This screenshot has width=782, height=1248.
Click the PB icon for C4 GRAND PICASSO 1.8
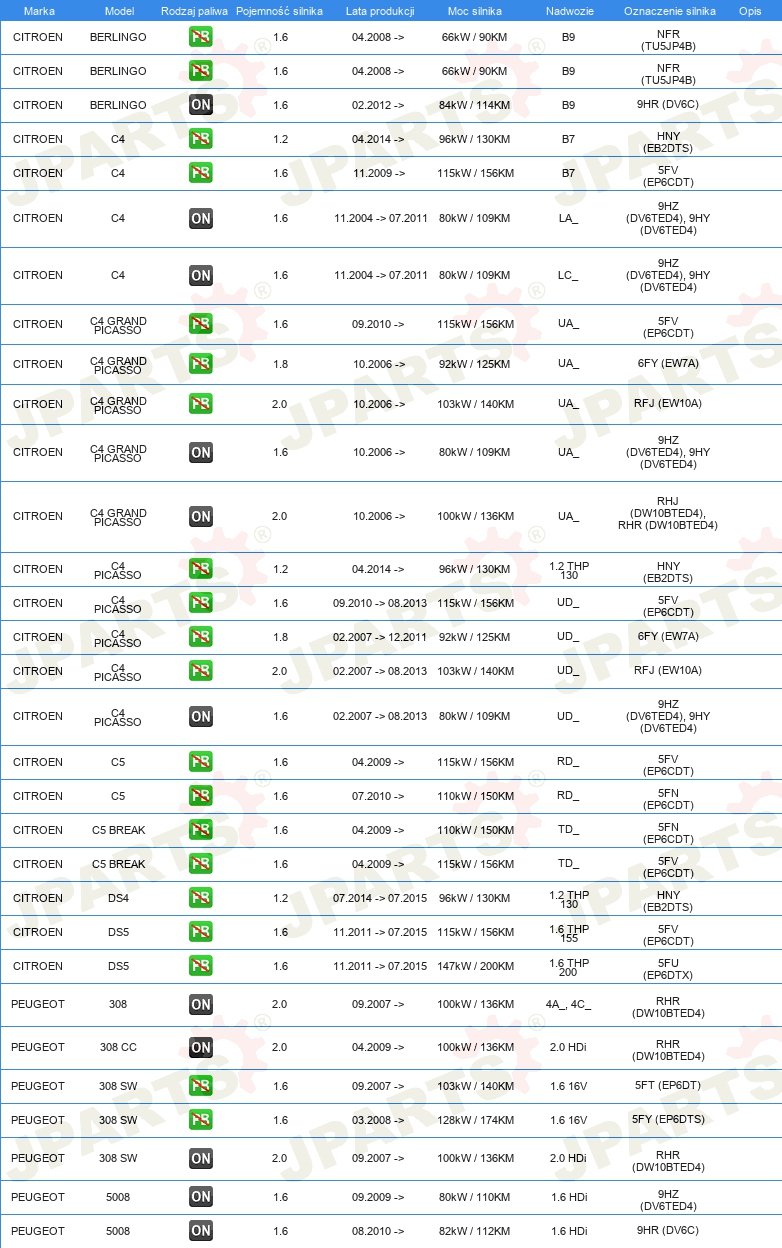pos(200,364)
